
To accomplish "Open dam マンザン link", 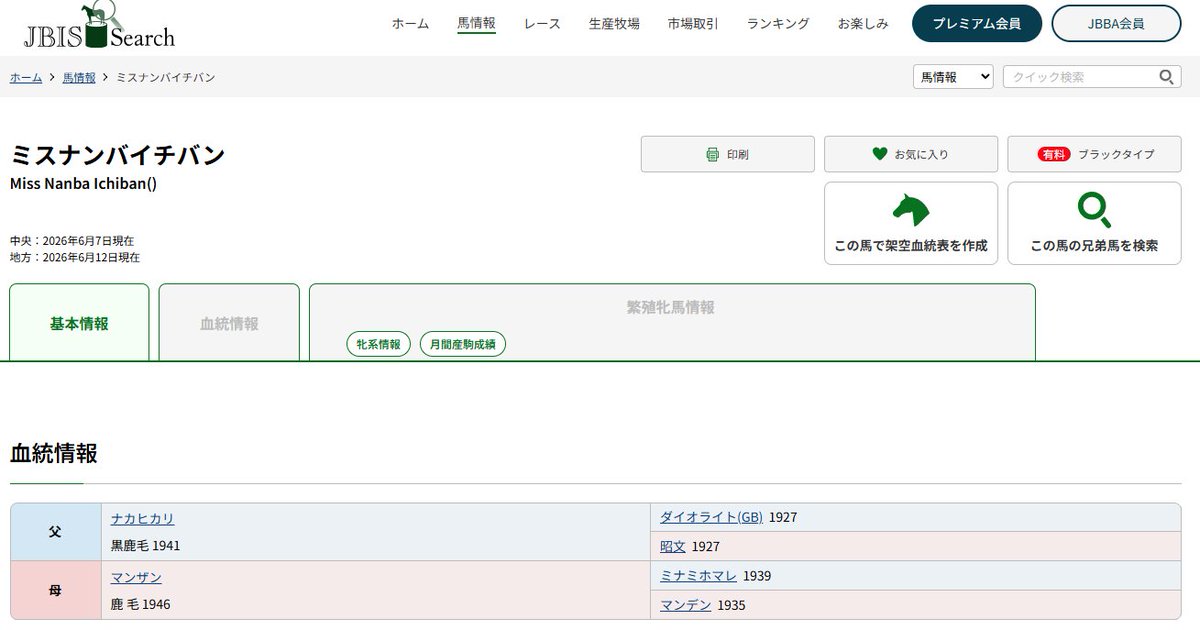I will coord(136,577).
